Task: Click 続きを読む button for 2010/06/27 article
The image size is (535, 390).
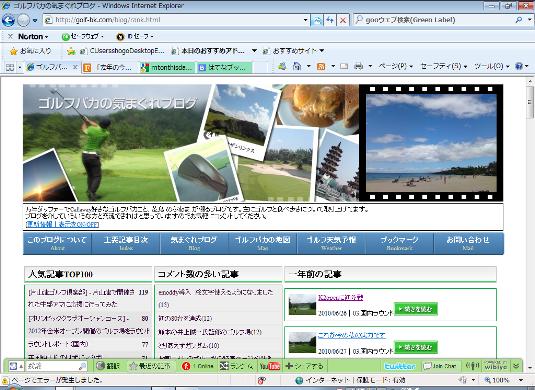Action: tap(416, 347)
